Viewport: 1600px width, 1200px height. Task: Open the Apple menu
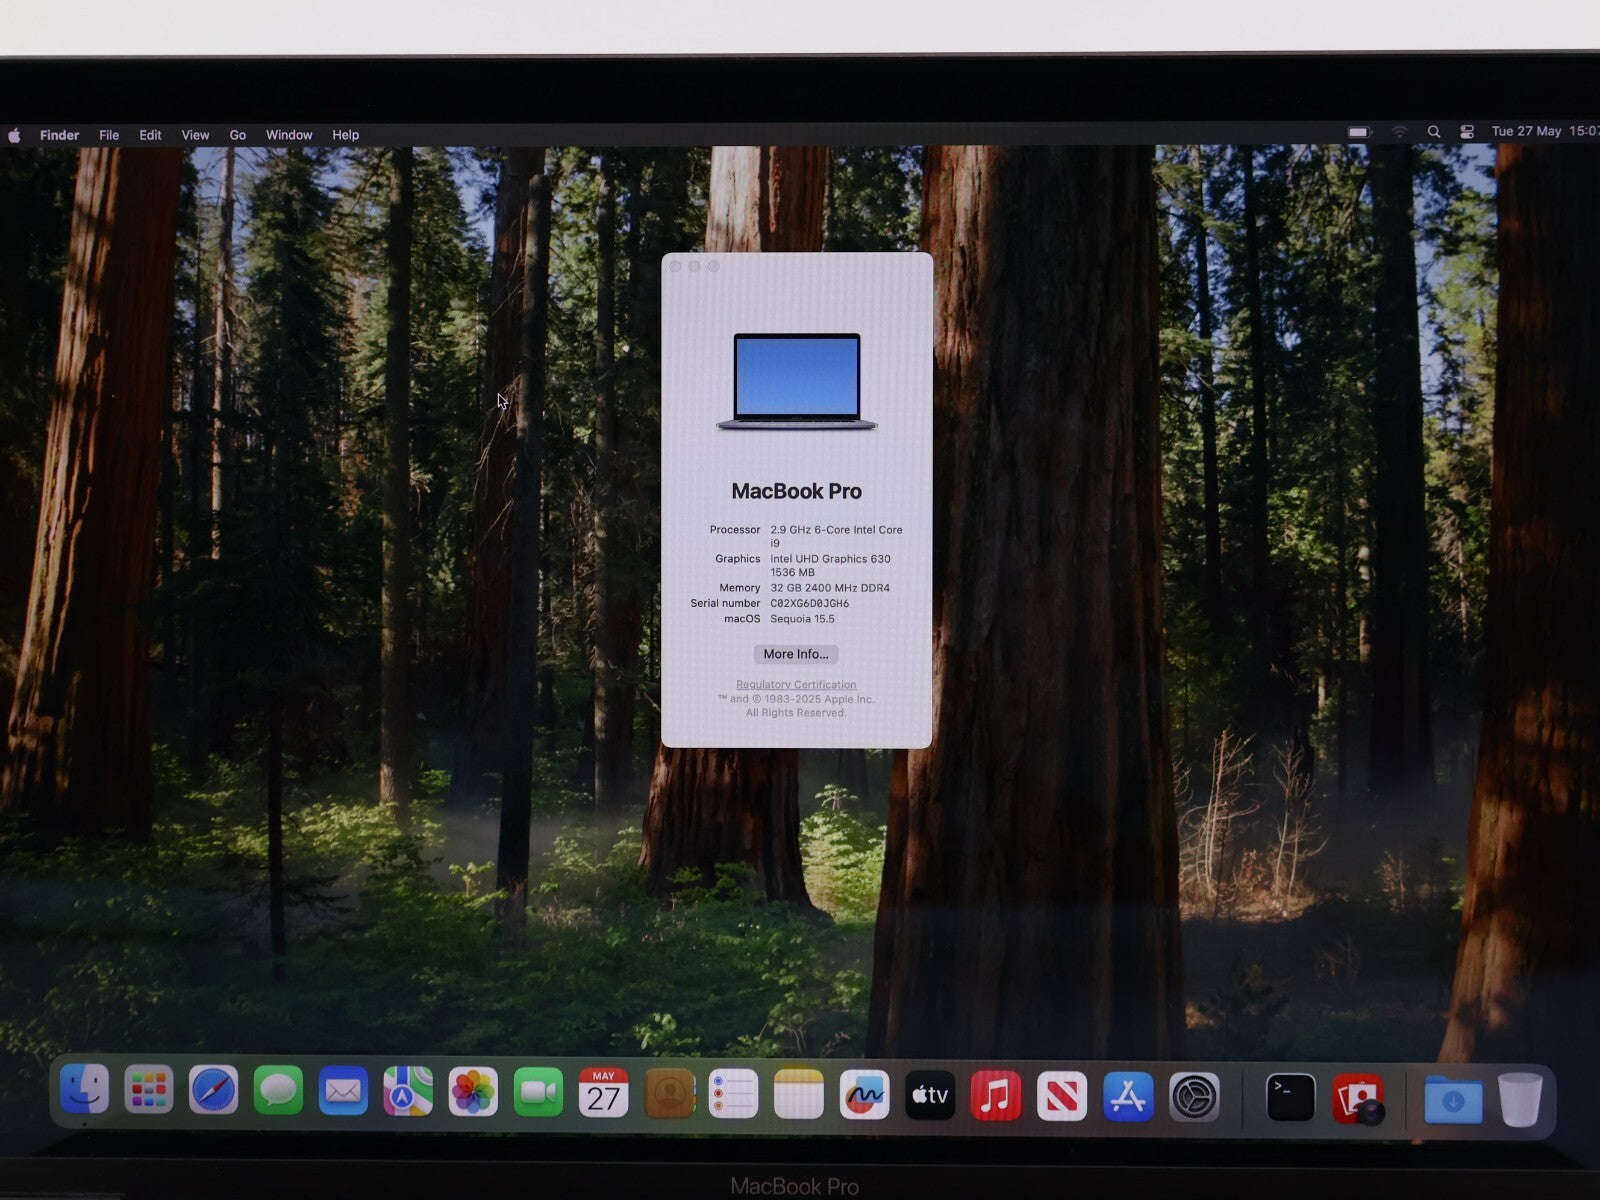click(x=14, y=135)
